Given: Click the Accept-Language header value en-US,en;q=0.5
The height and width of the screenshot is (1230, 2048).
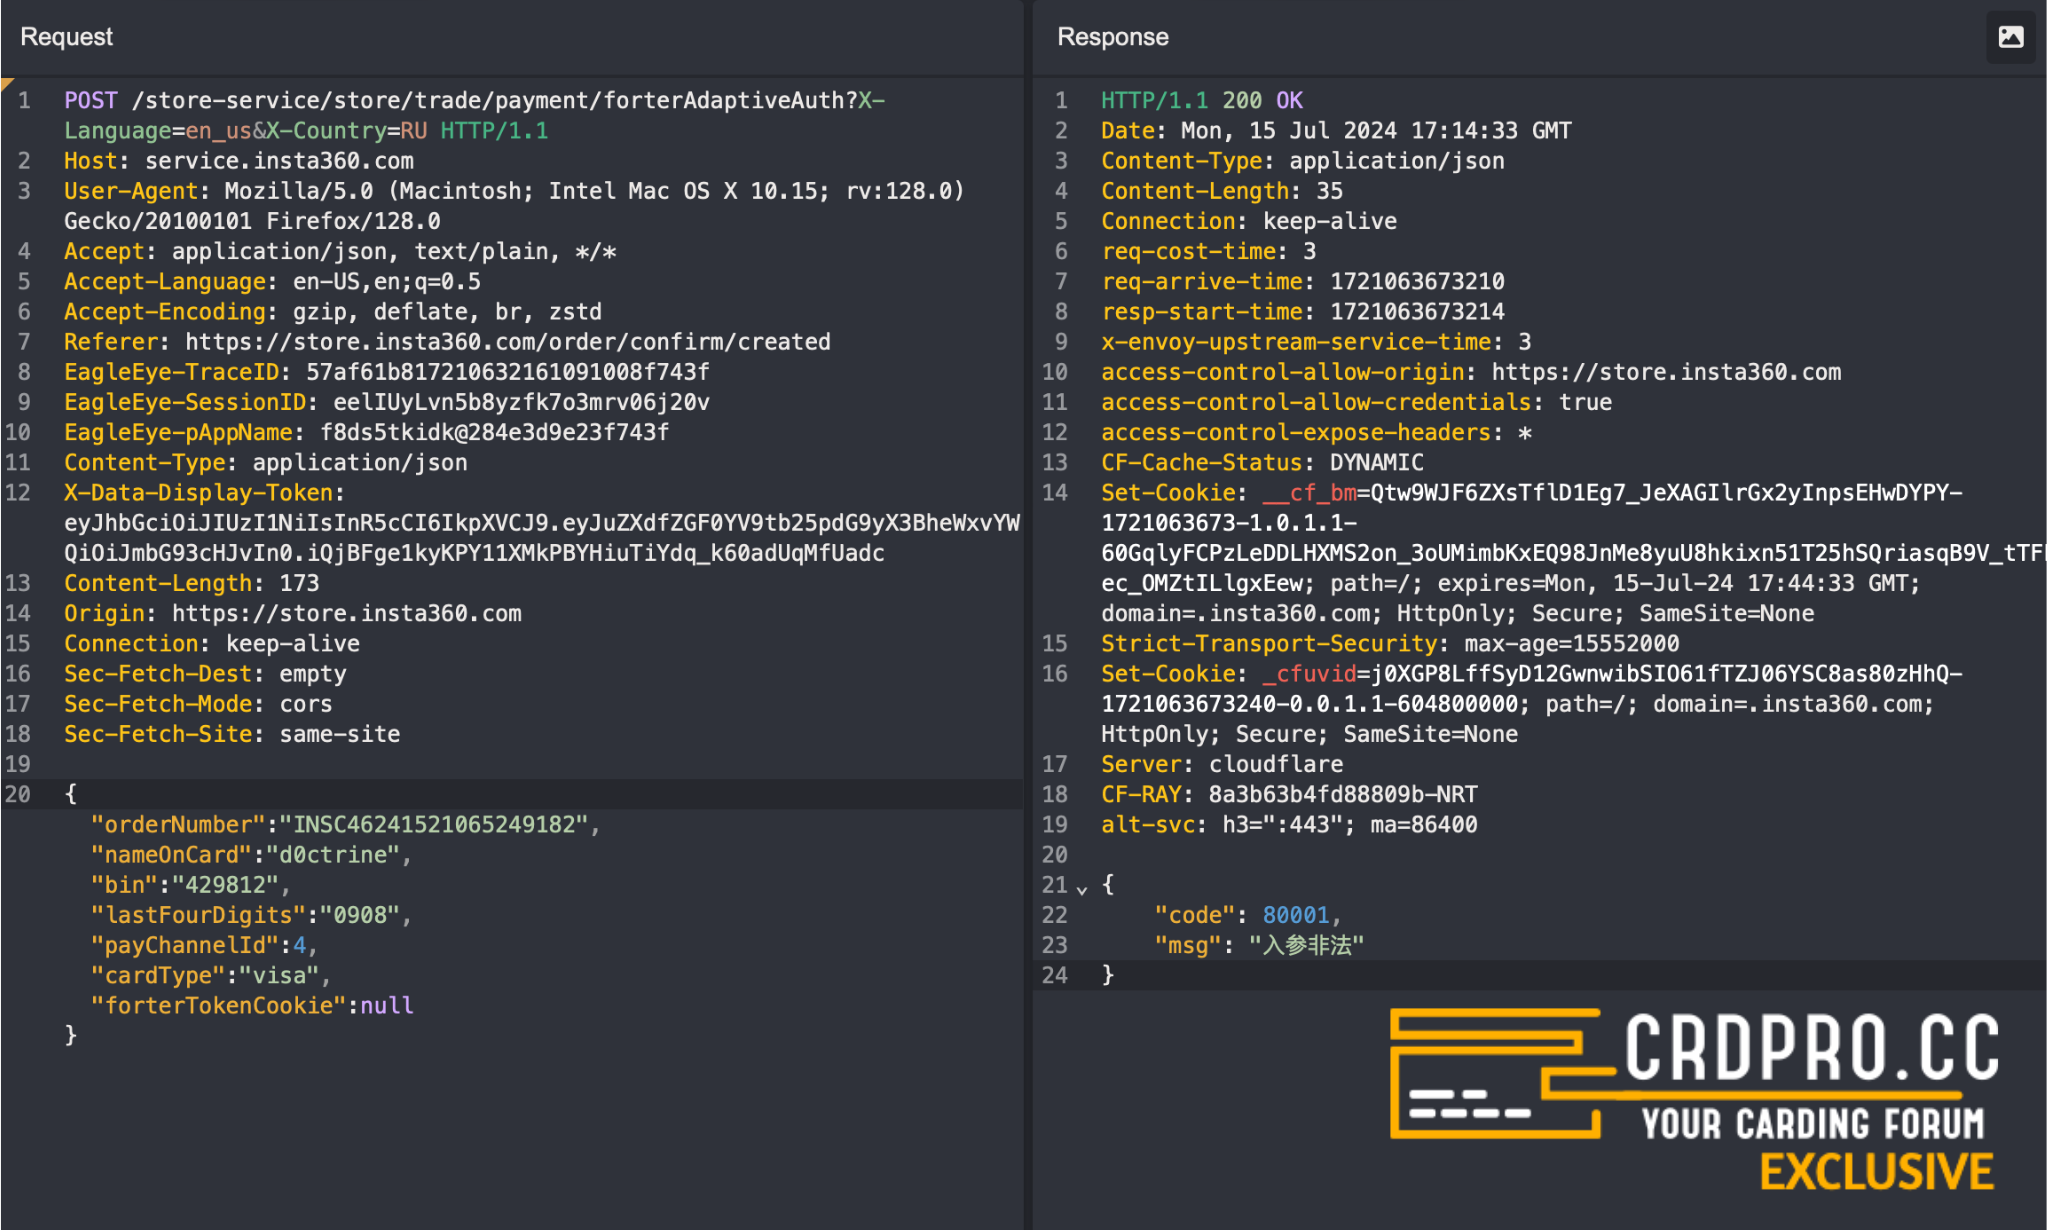Looking at the screenshot, I should coord(386,282).
